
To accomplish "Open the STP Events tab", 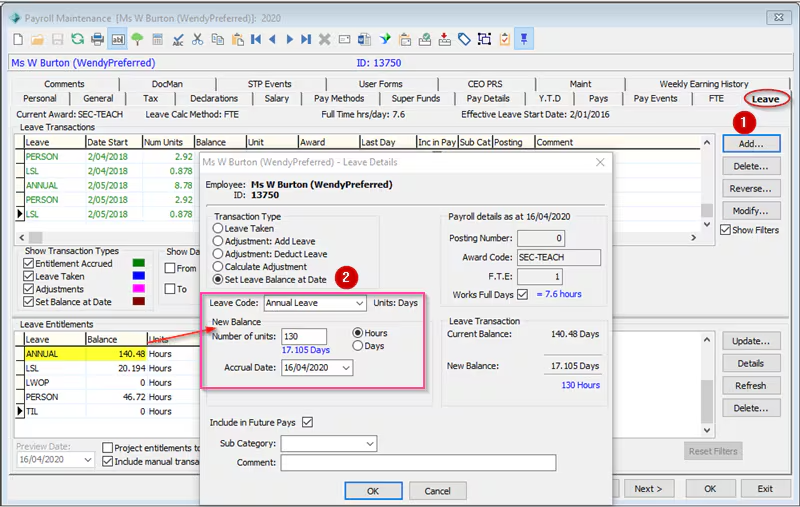I will [269, 84].
